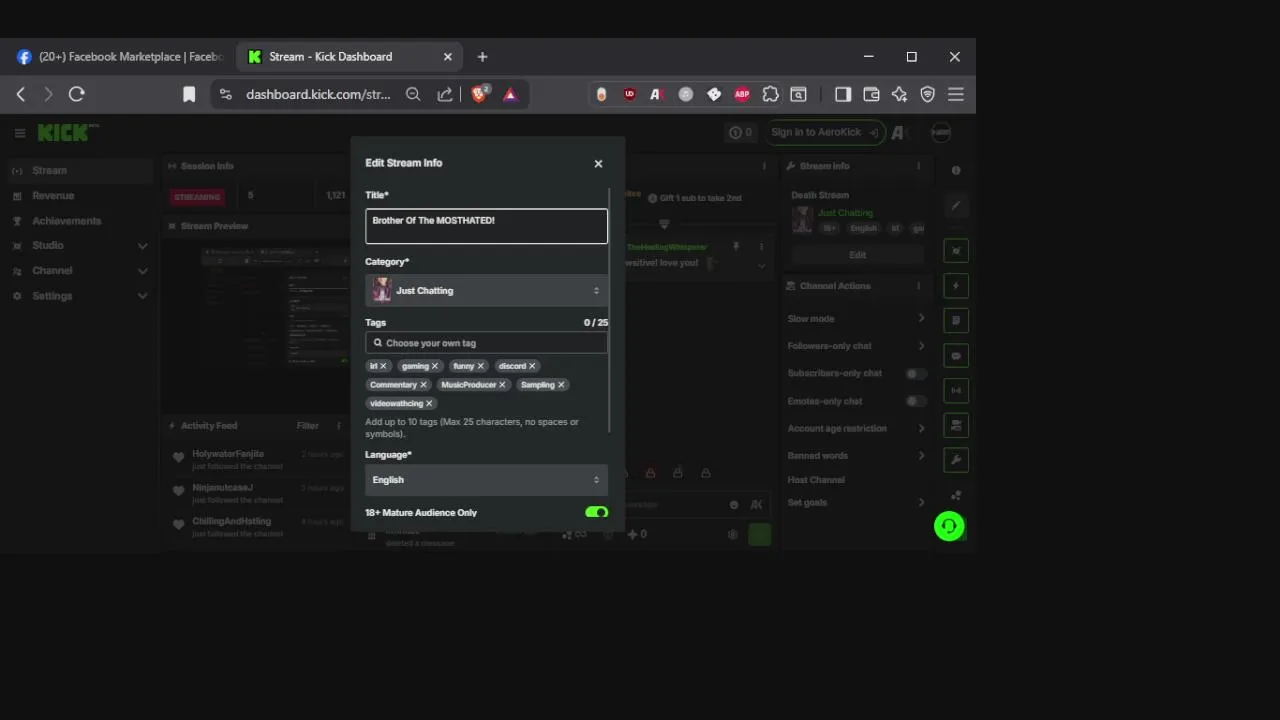Edit the stream Title text field
The width and height of the screenshot is (1280, 720).
(486, 226)
